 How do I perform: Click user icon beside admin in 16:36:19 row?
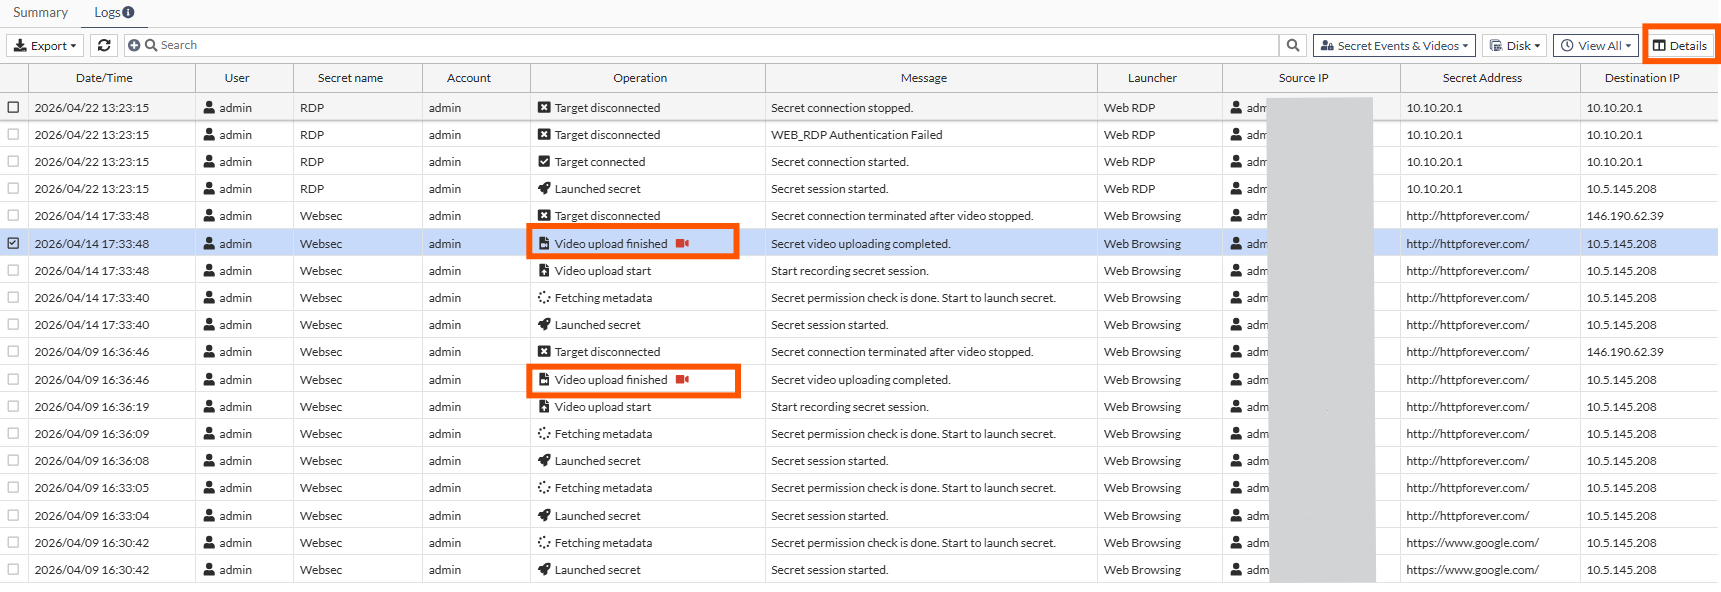209,406
